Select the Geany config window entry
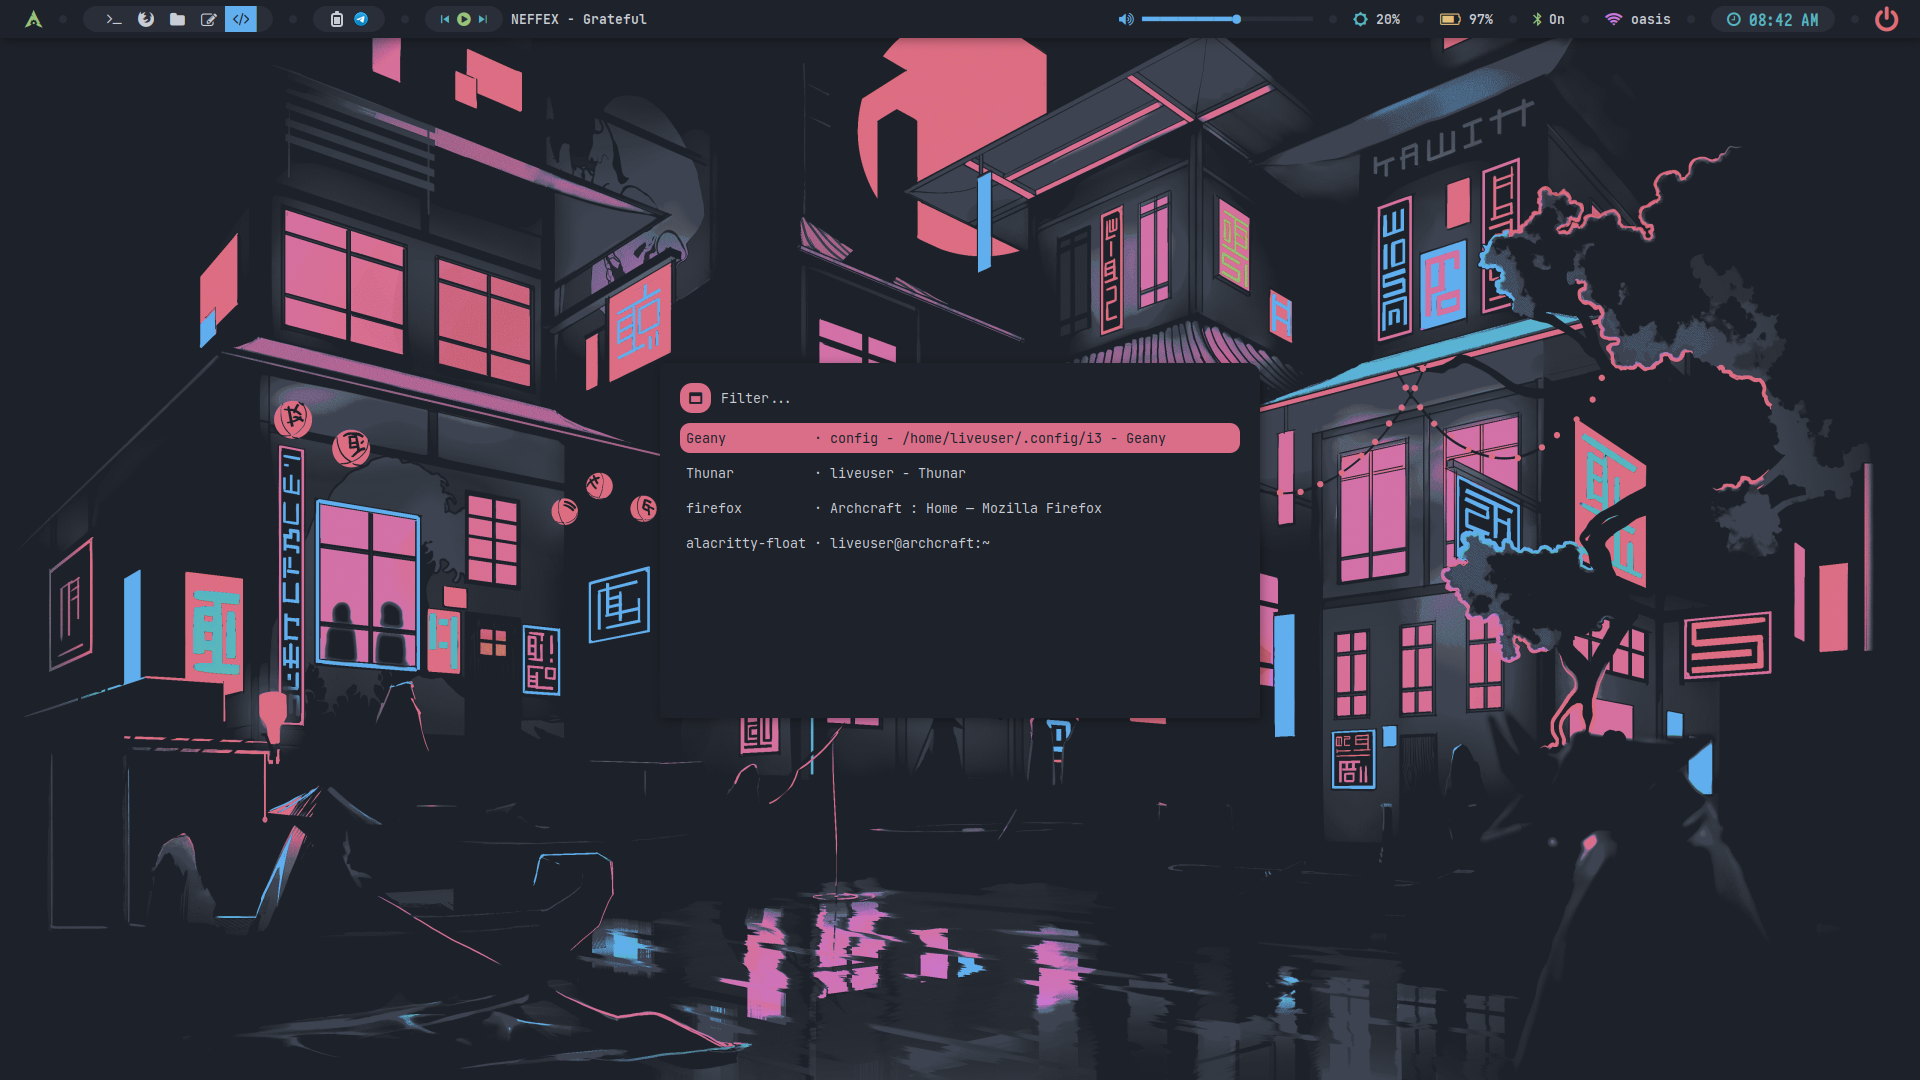1920x1080 pixels. 959,438
